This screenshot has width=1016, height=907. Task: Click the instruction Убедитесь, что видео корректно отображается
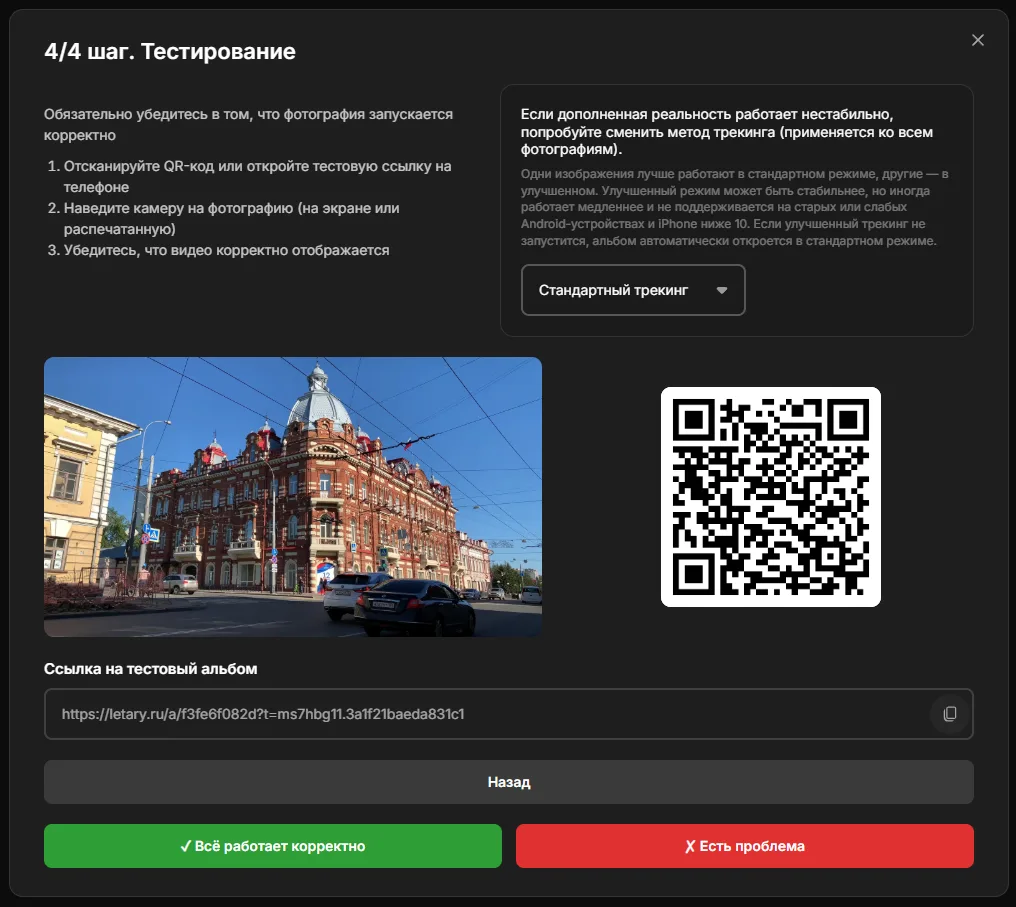tap(226, 250)
